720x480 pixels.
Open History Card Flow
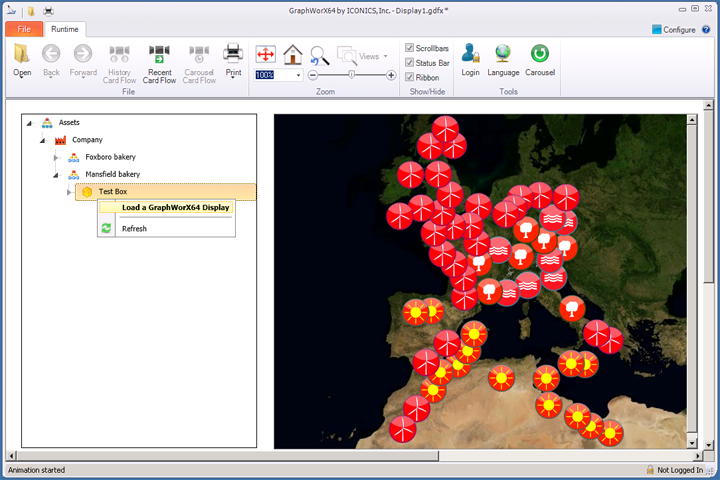tap(119, 54)
